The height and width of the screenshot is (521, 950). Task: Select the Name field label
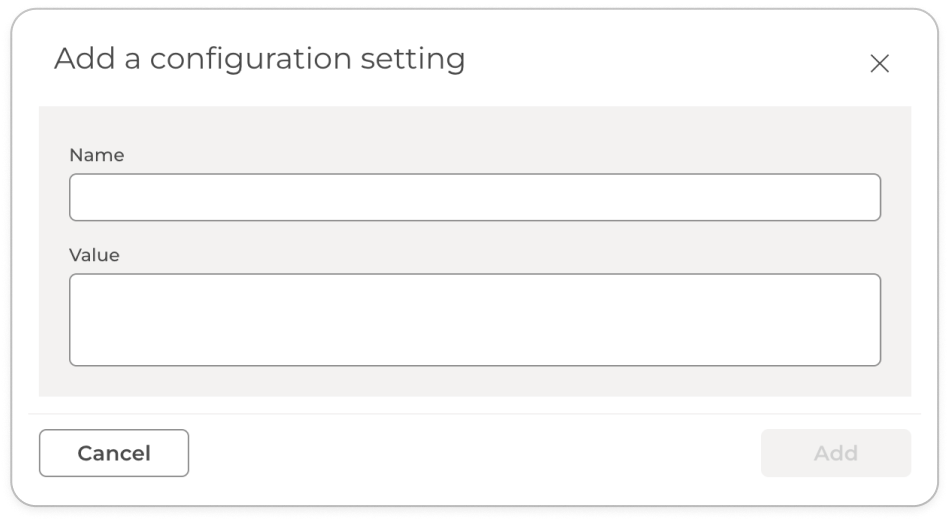coord(97,155)
